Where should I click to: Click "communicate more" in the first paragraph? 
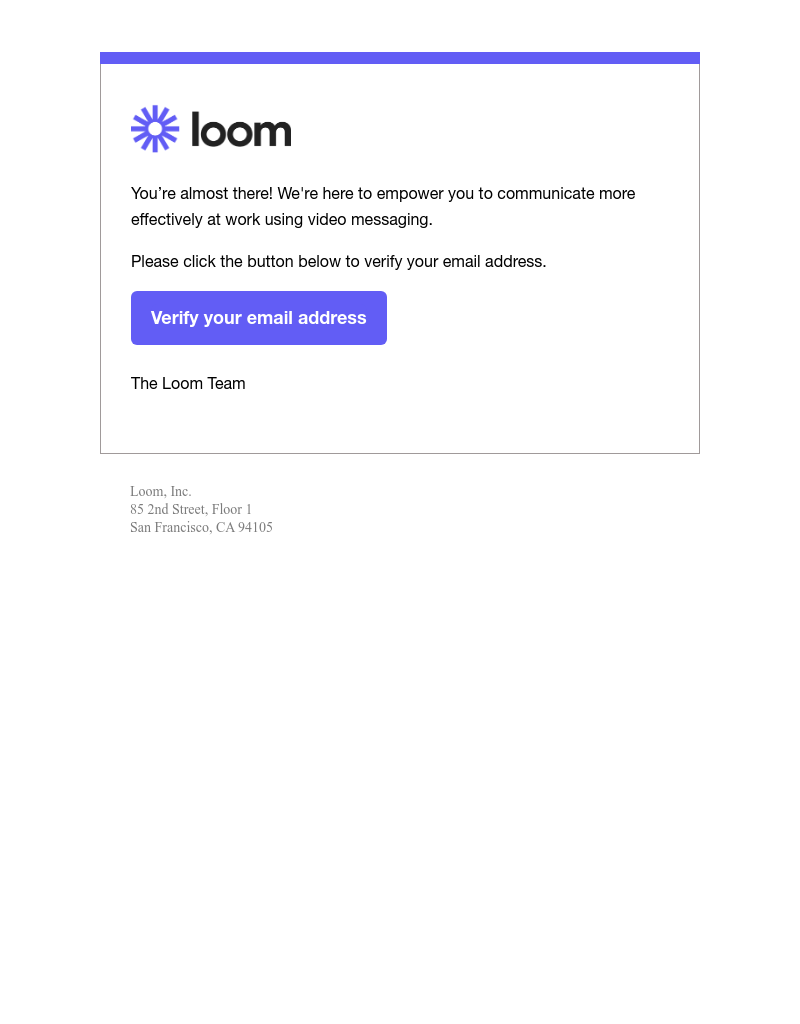click(566, 193)
